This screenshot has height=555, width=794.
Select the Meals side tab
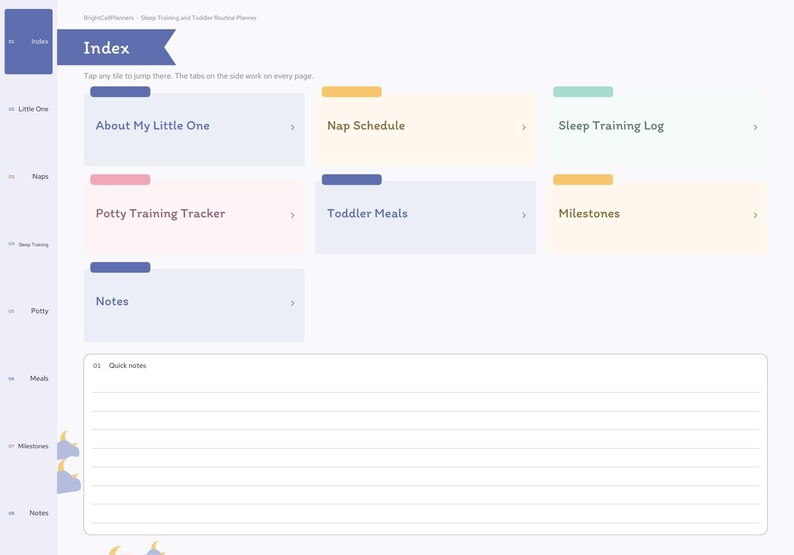[28, 378]
